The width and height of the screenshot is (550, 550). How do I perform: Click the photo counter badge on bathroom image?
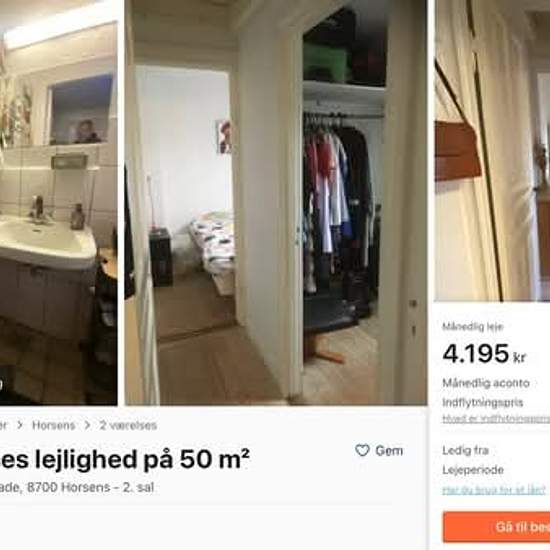[x=1, y=384]
